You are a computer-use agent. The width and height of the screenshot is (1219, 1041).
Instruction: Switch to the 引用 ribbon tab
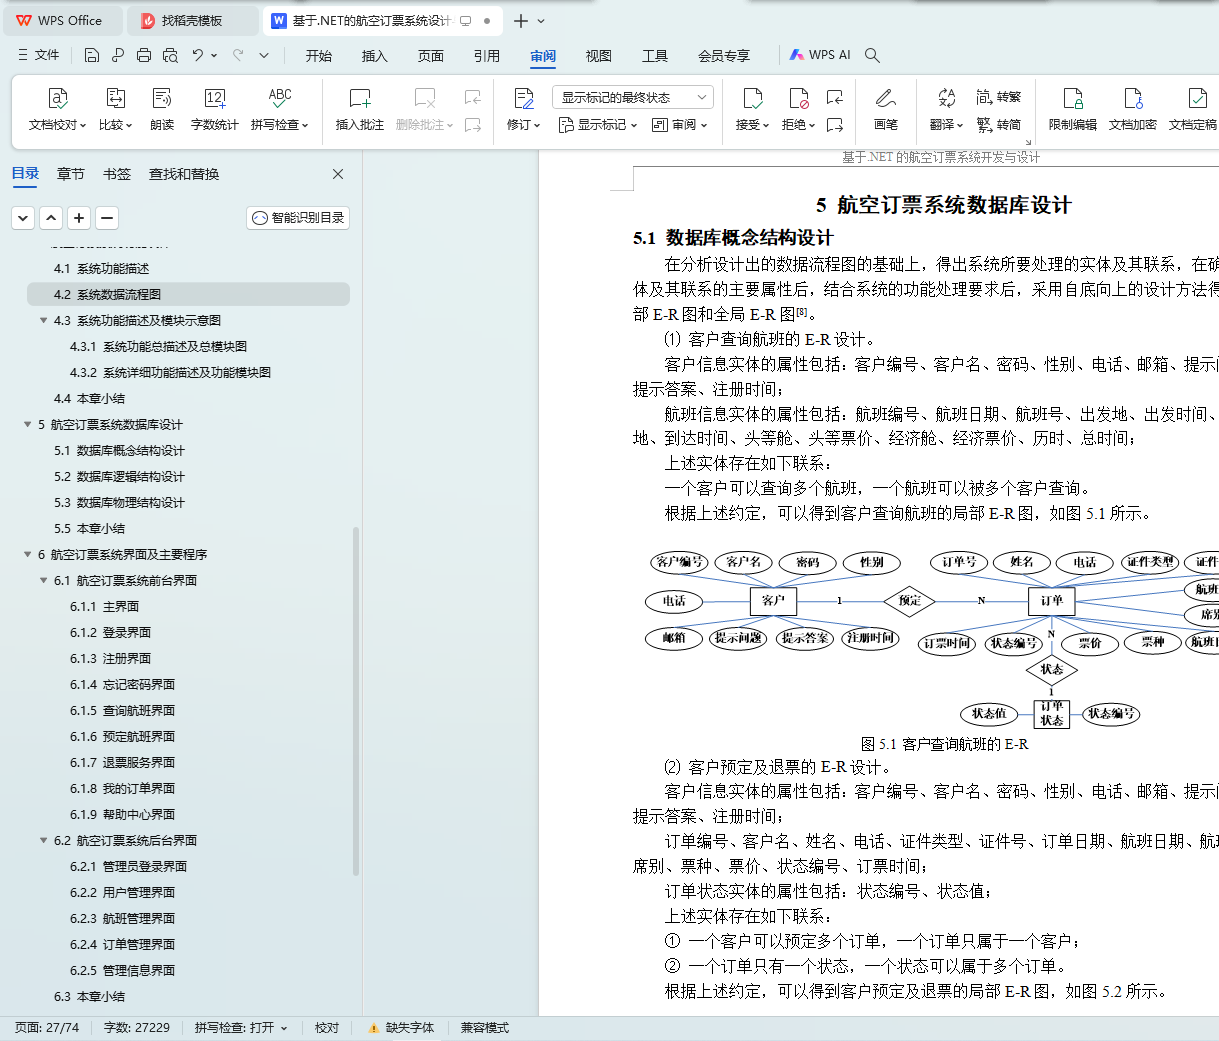click(487, 56)
